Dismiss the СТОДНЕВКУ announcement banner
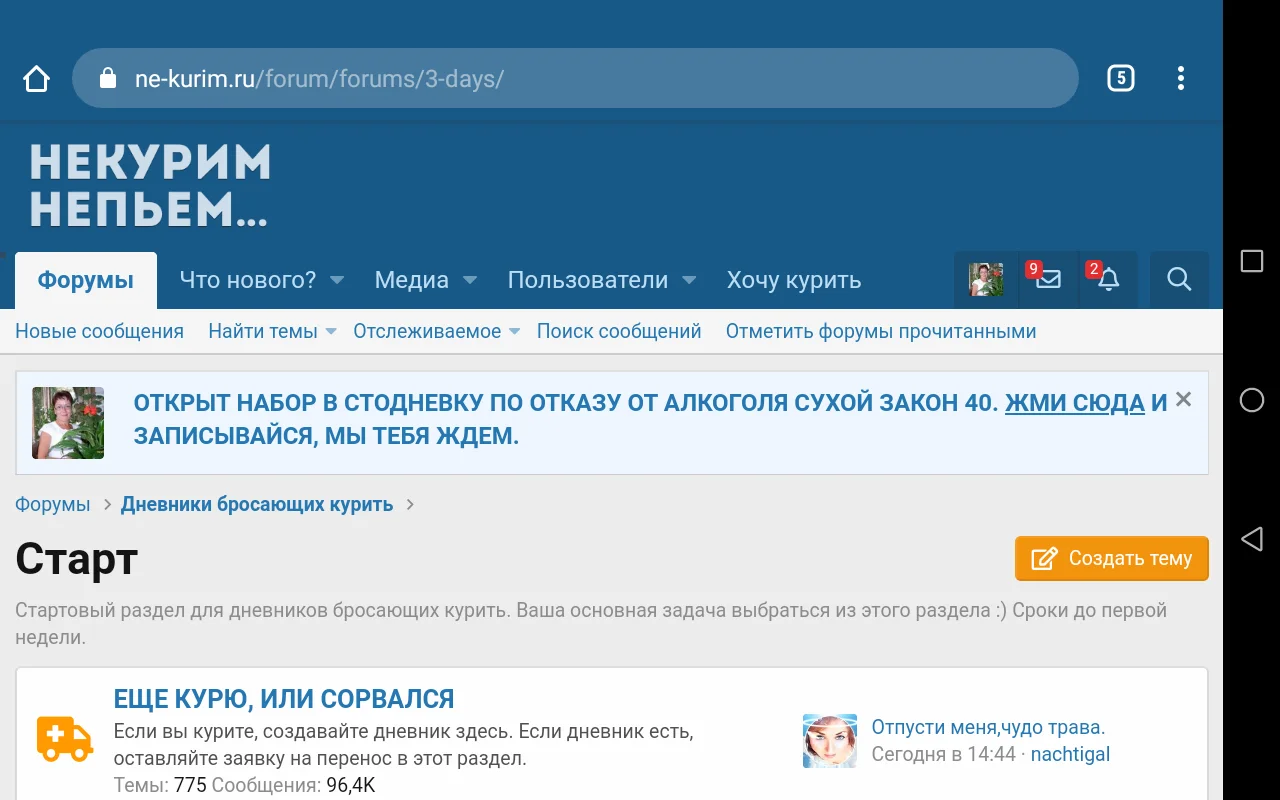Image resolution: width=1280 pixels, height=800 pixels. (x=1183, y=398)
